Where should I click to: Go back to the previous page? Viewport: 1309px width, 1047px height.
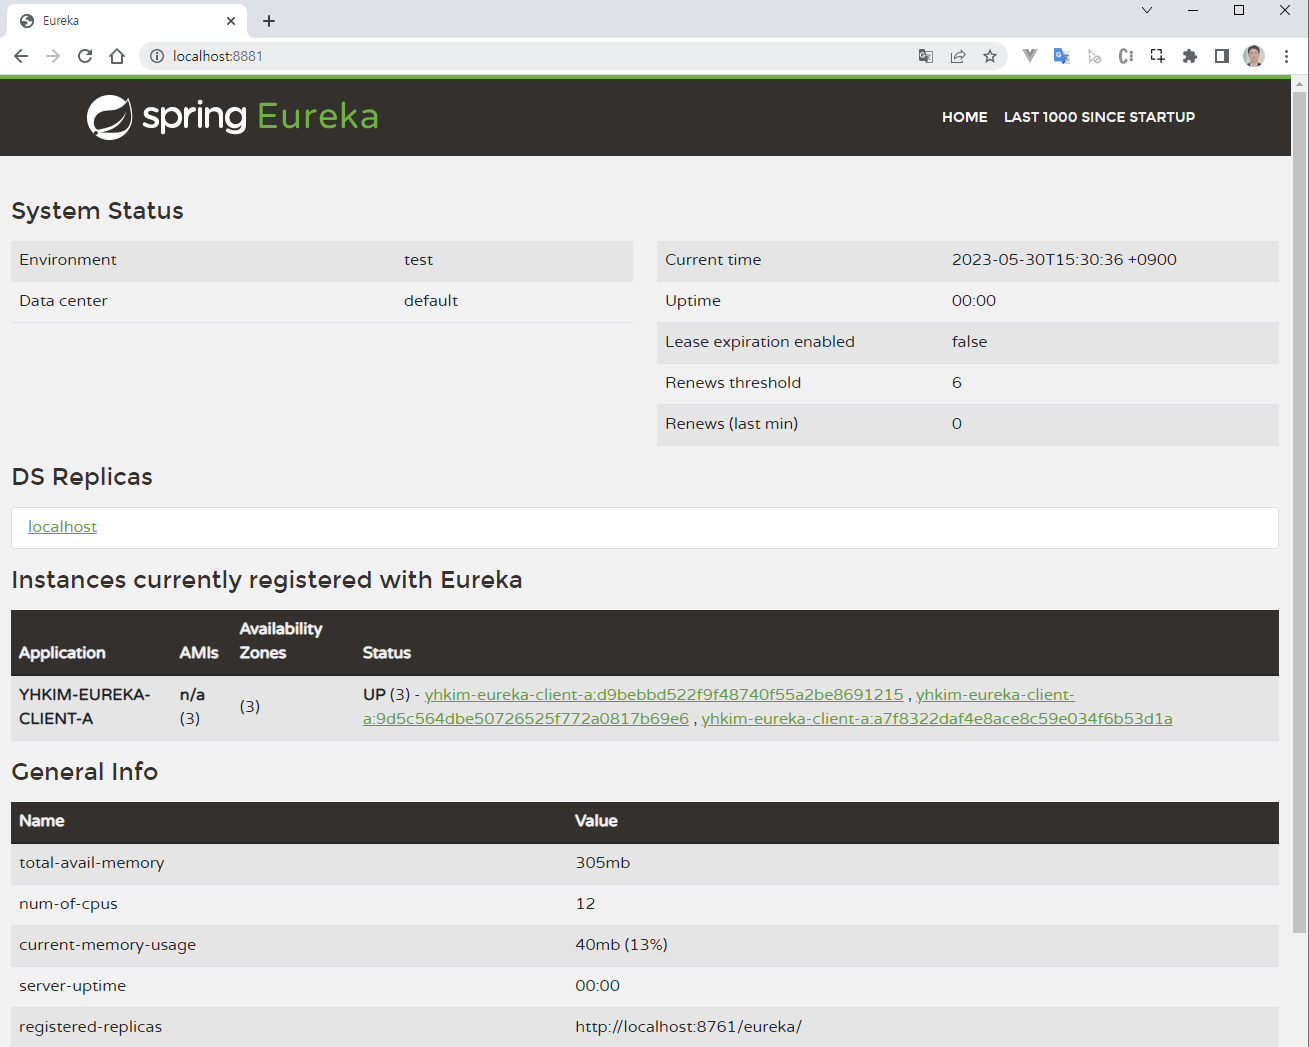[21, 56]
